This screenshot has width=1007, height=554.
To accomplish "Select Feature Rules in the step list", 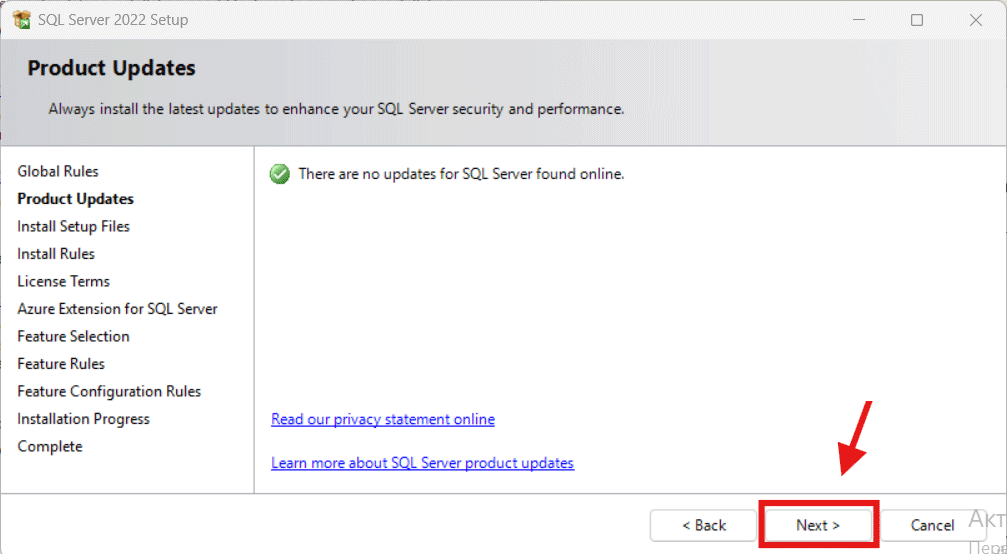I will tap(61, 364).
